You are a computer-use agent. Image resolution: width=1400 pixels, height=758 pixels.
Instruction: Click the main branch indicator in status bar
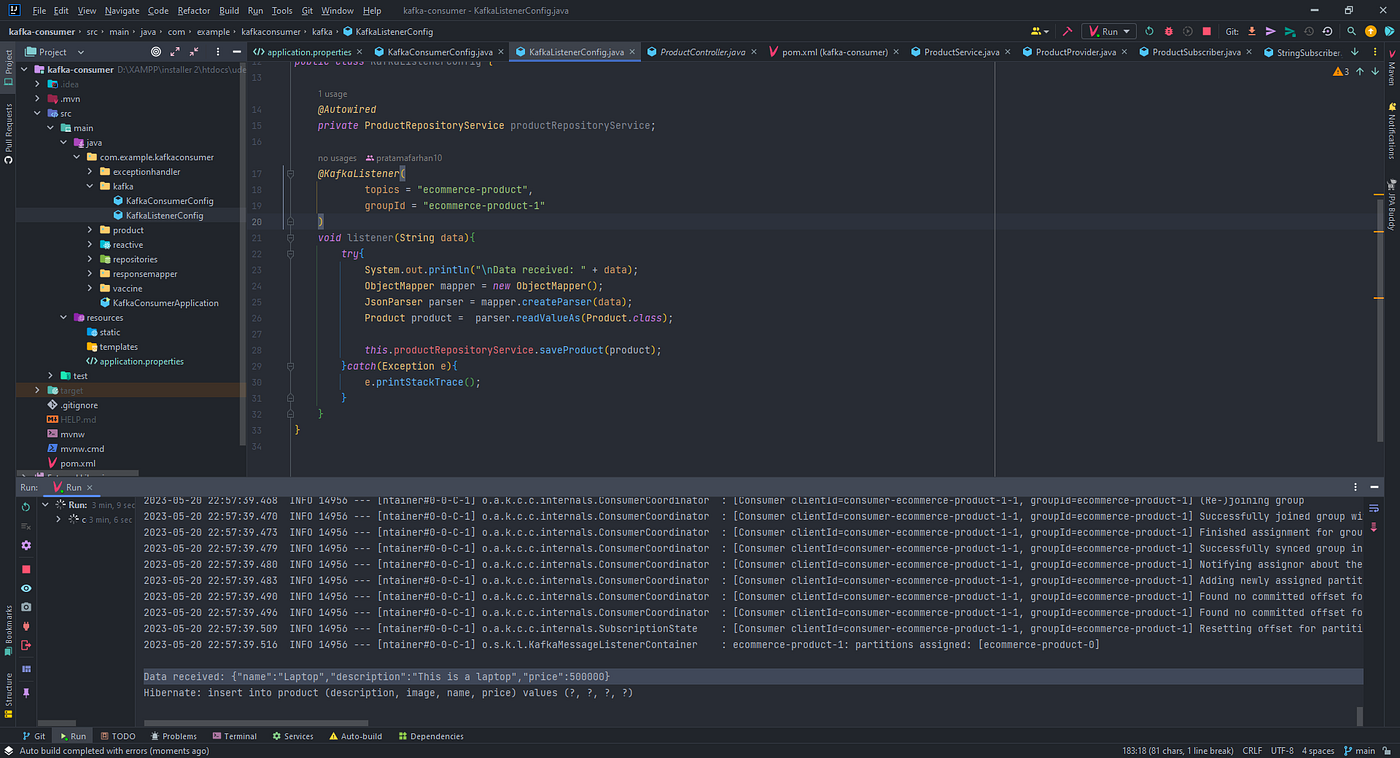[x=1360, y=750]
